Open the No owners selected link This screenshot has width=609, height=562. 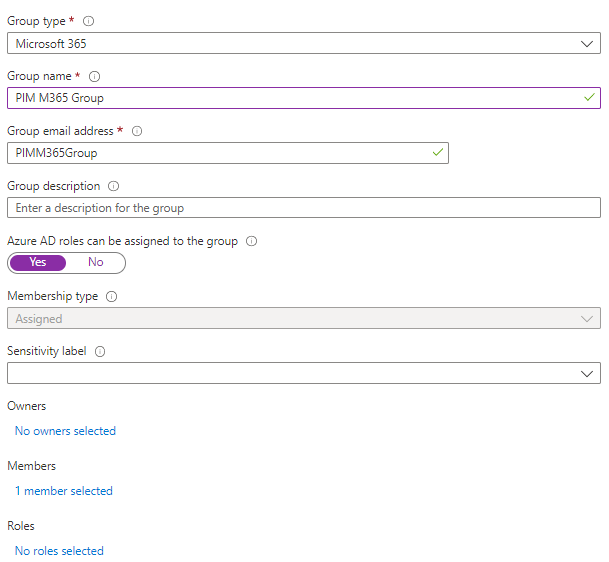click(x=65, y=431)
